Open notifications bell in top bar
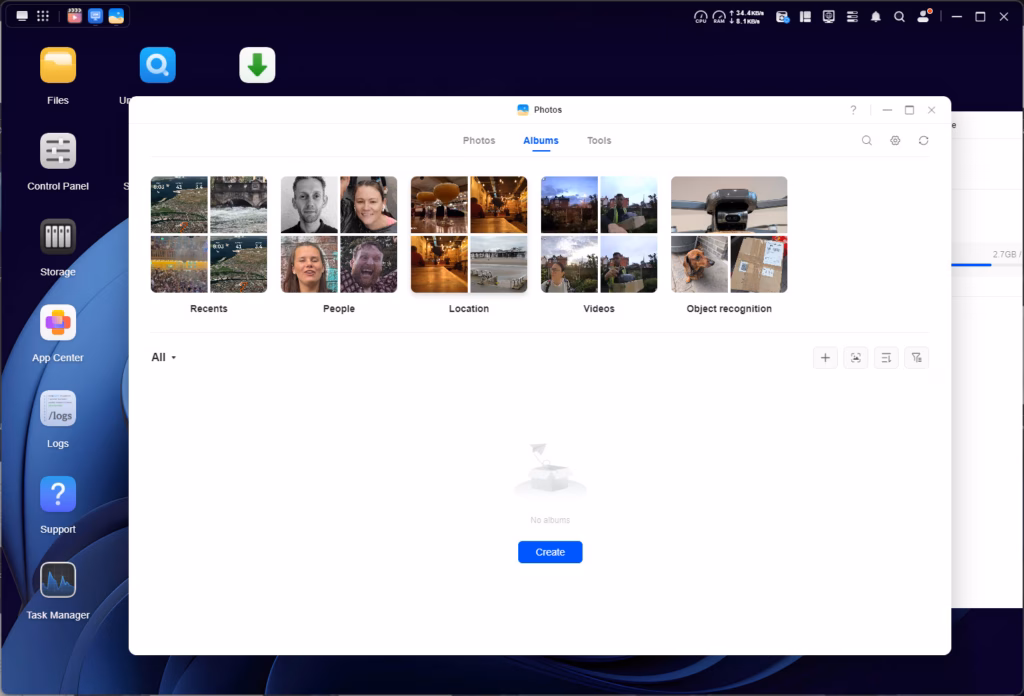 click(x=876, y=17)
